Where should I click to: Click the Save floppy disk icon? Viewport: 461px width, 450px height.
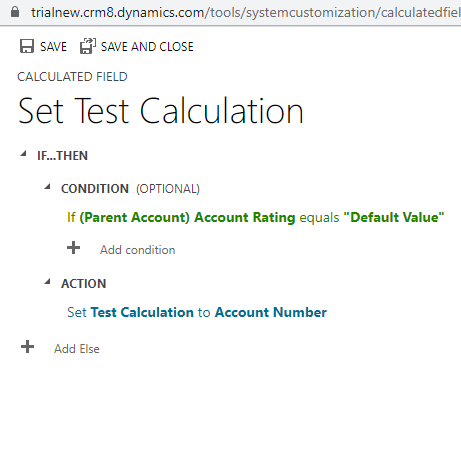(27, 46)
